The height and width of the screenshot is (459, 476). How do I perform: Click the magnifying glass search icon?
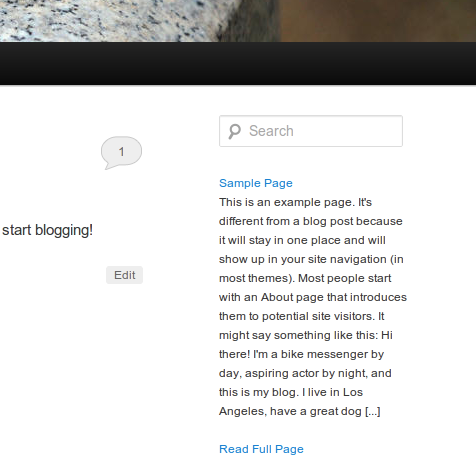click(234, 131)
